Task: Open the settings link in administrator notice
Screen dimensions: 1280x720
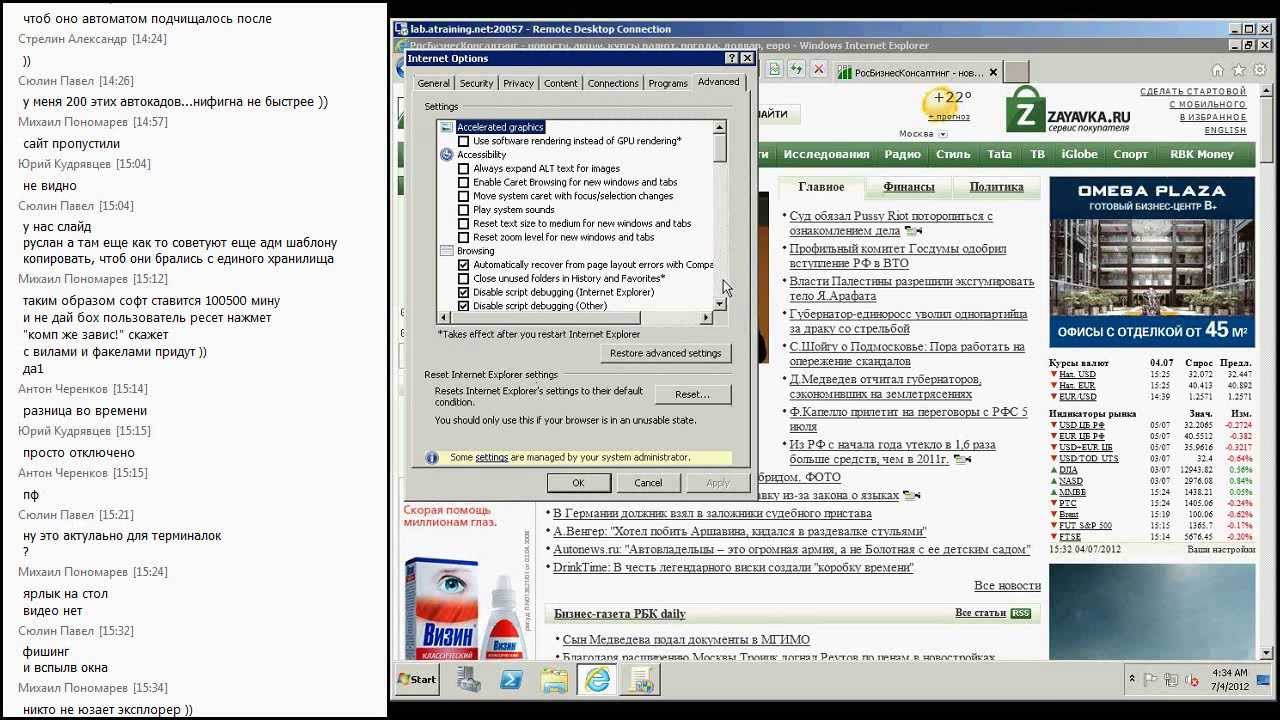Action: coord(492,458)
